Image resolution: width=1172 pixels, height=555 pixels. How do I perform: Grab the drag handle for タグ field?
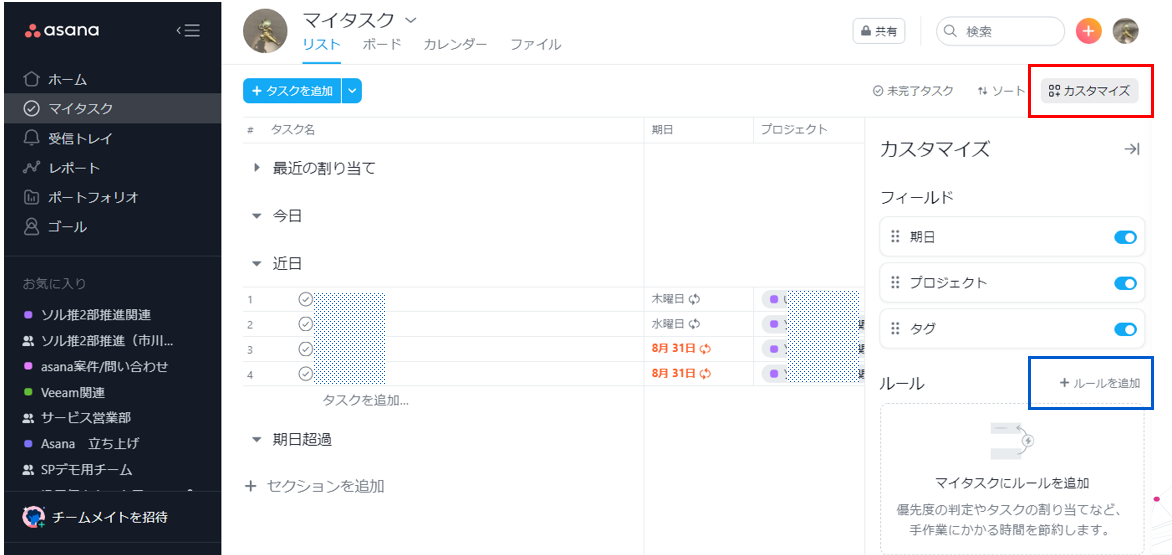tap(895, 329)
